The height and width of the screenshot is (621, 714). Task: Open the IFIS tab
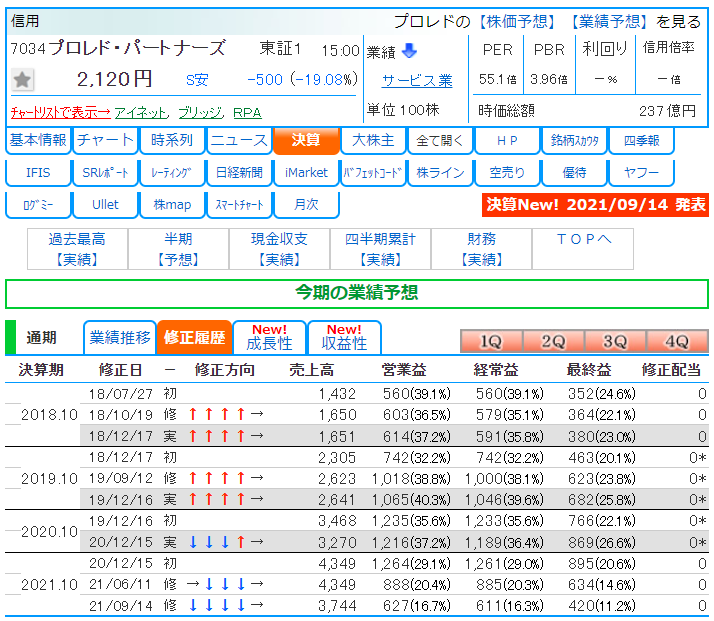38,173
